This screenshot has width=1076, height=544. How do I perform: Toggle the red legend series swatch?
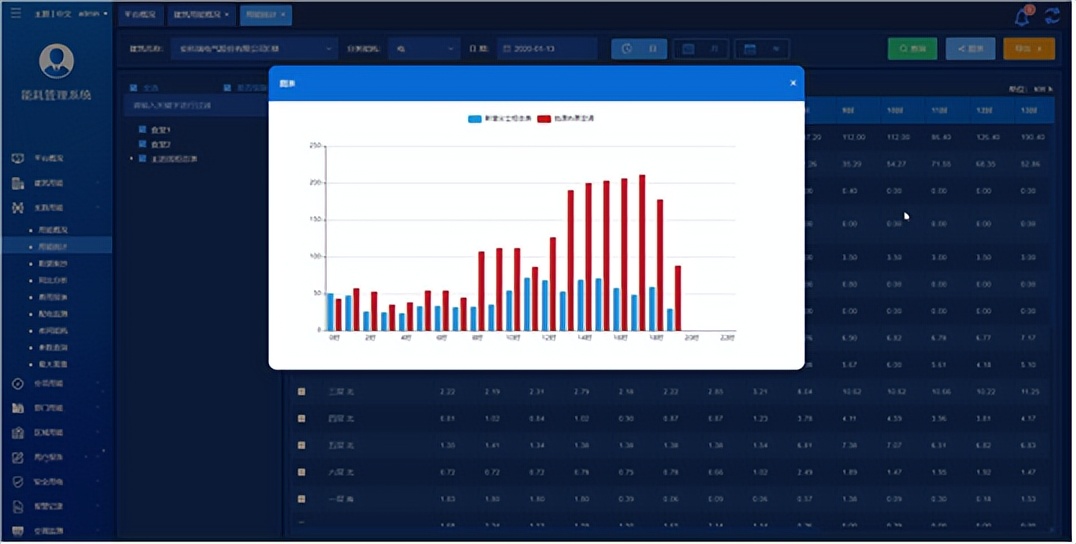tap(544, 119)
